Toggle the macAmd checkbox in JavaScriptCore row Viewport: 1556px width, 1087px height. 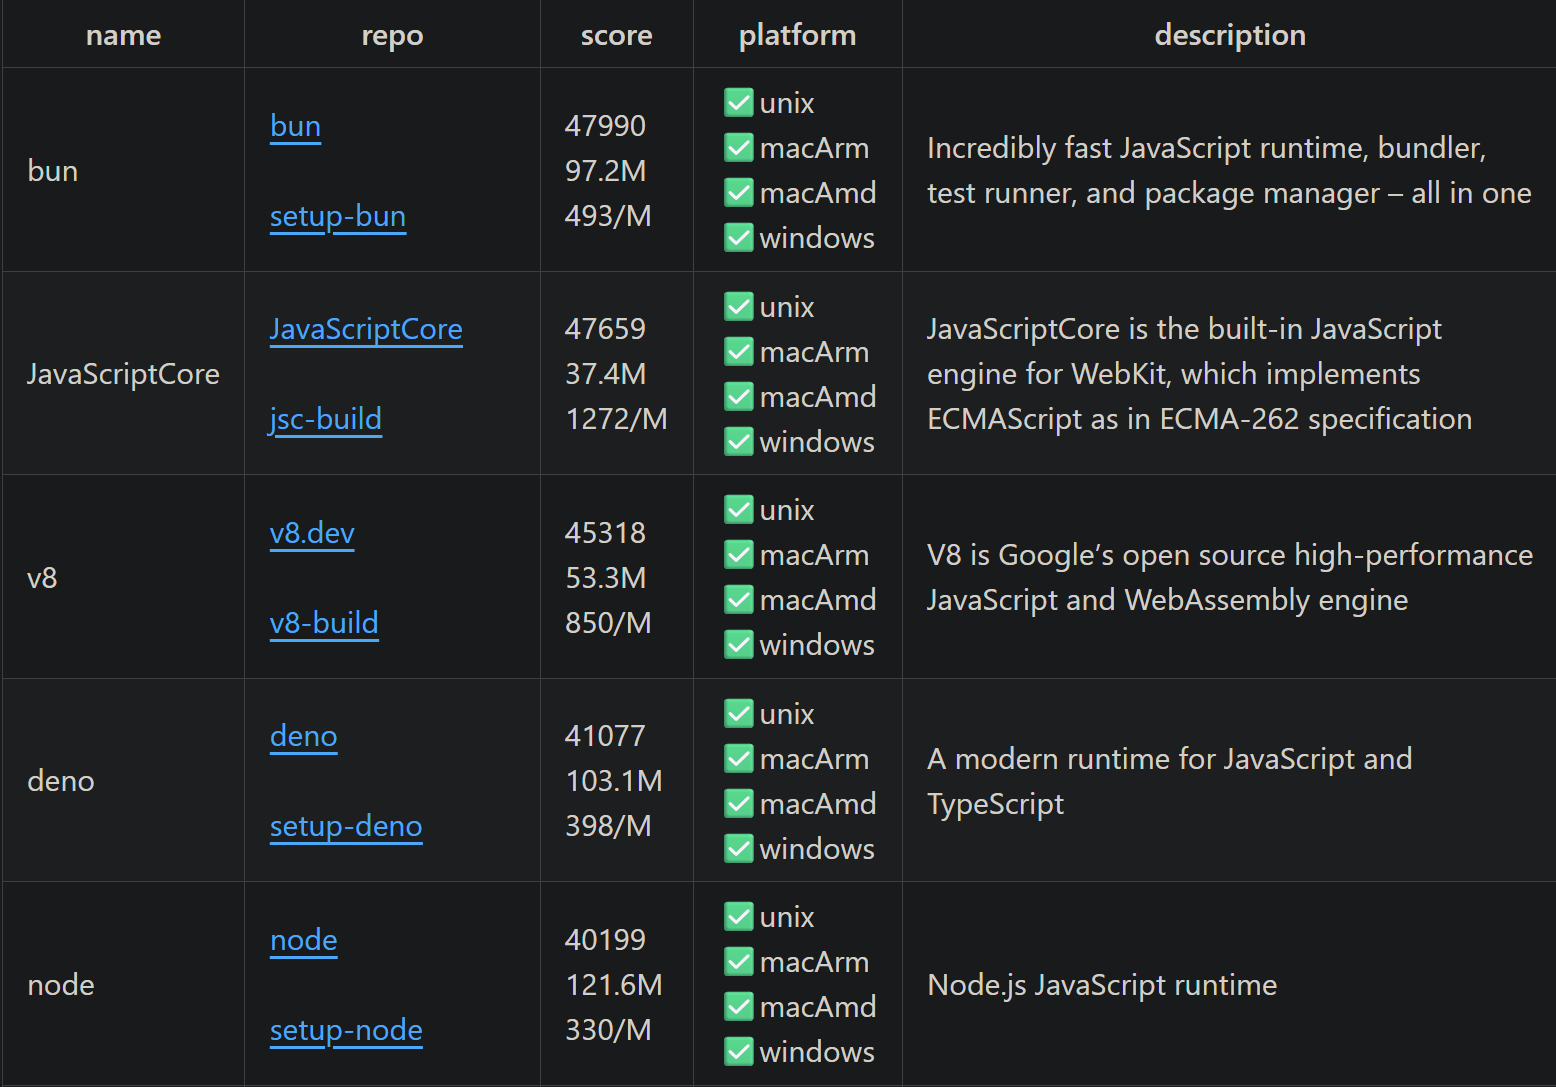(x=739, y=396)
